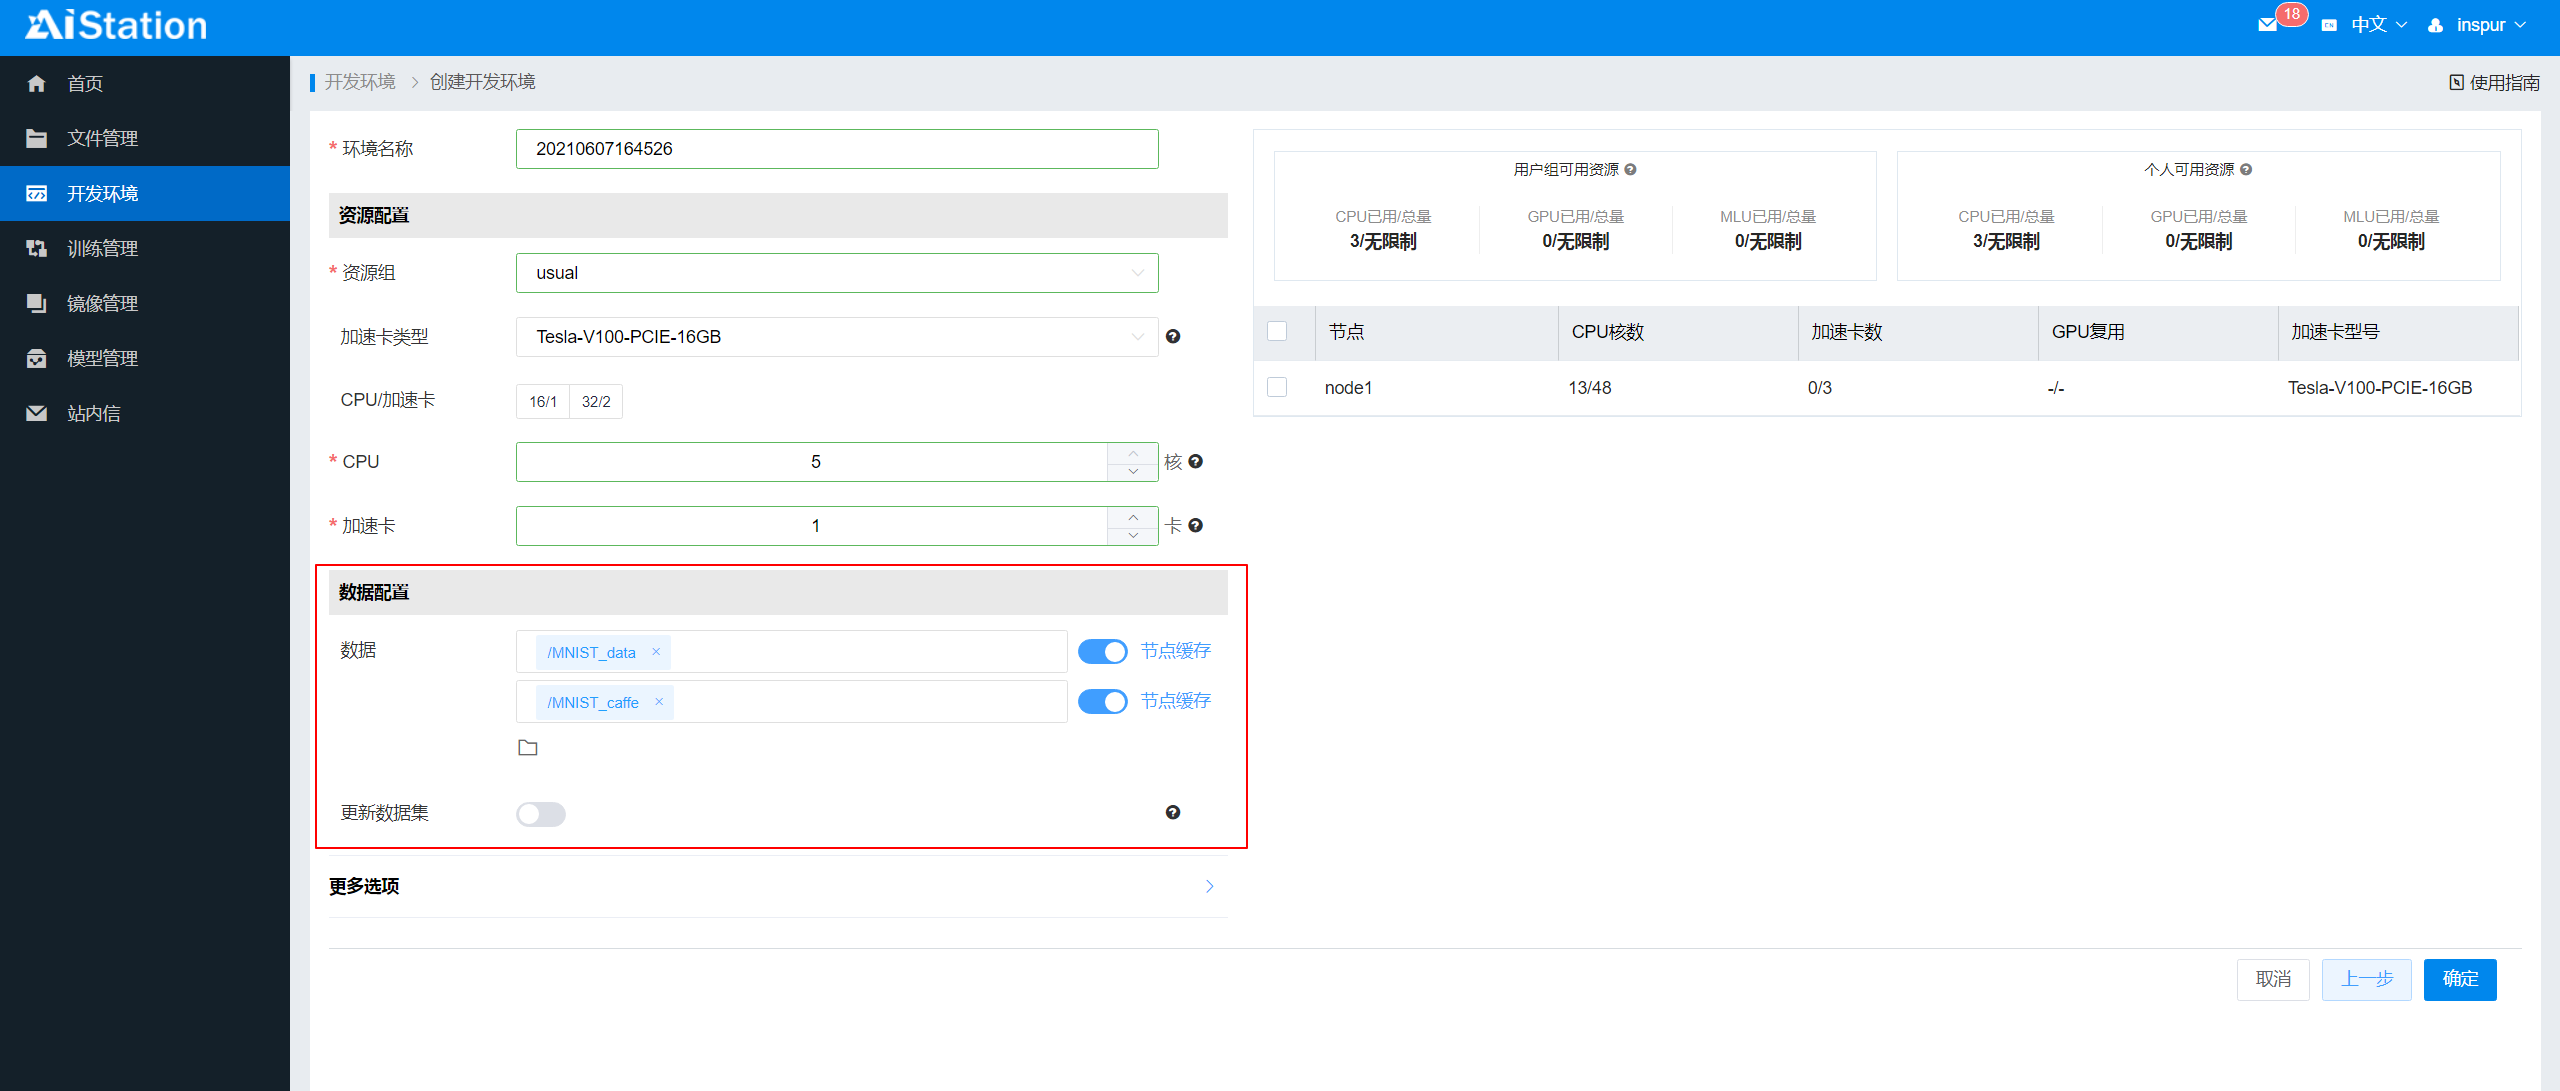Click the environment name input field
This screenshot has height=1091, width=2560.
pyautogui.click(x=836, y=149)
